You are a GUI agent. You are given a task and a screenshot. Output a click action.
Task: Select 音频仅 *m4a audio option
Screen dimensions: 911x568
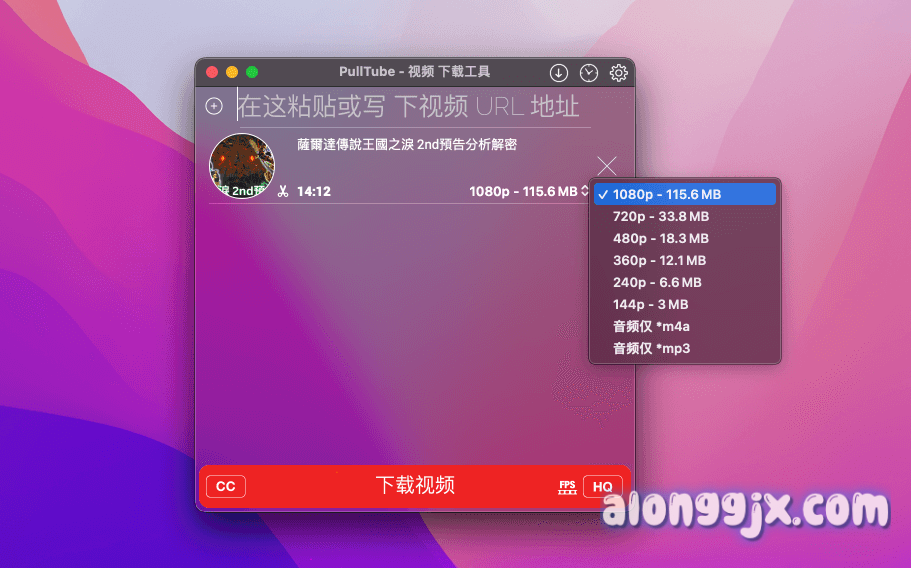click(x=685, y=326)
